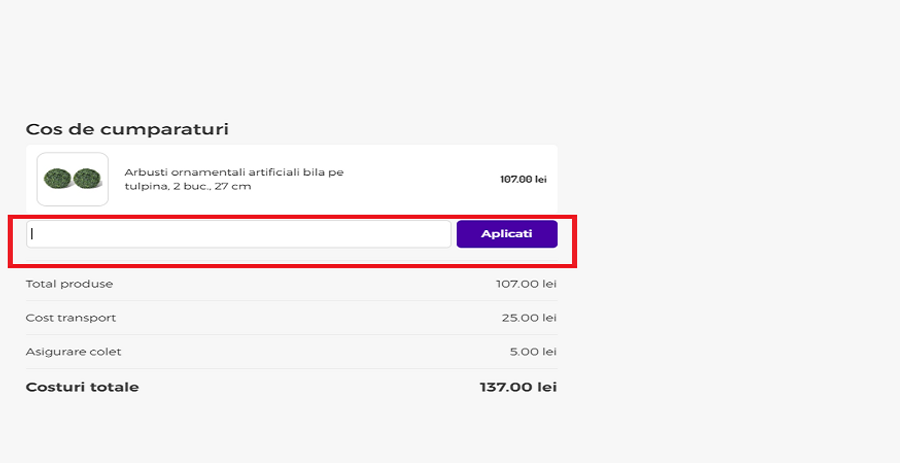Image resolution: width=900 pixels, height=463 pixels.
Task: Select the Cos de cumparaturi heading
Action: pyautogui.click(x=127, y=129)
